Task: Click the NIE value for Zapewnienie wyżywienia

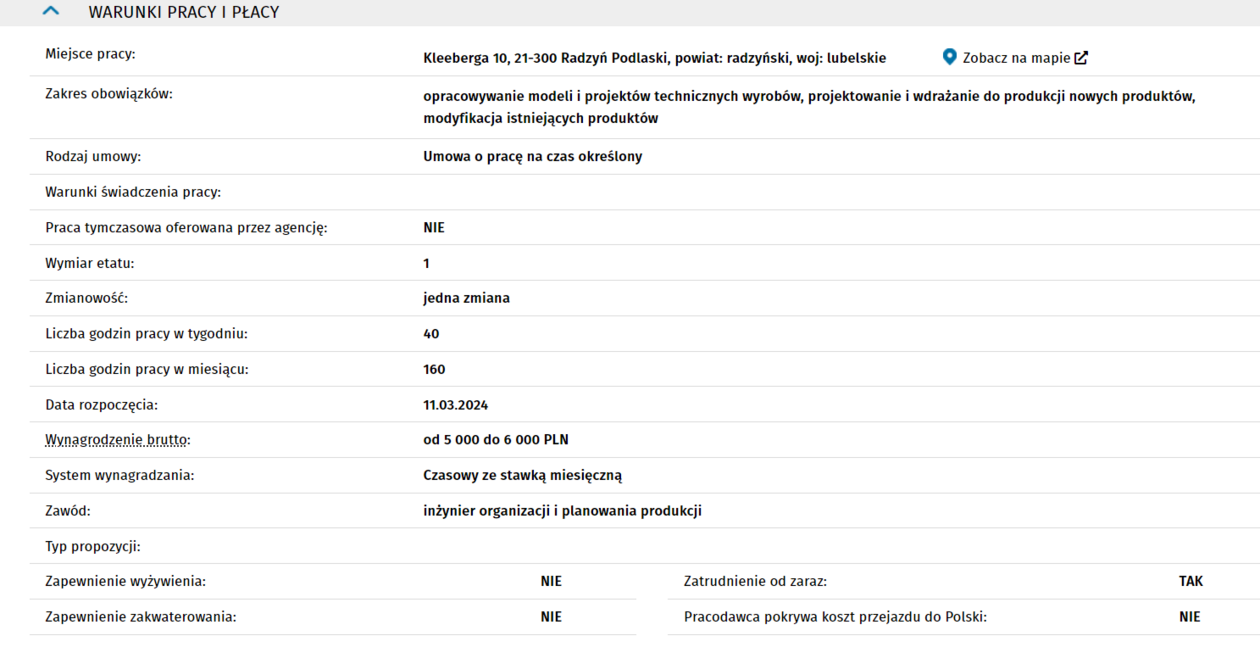Action: click(551, 581)
